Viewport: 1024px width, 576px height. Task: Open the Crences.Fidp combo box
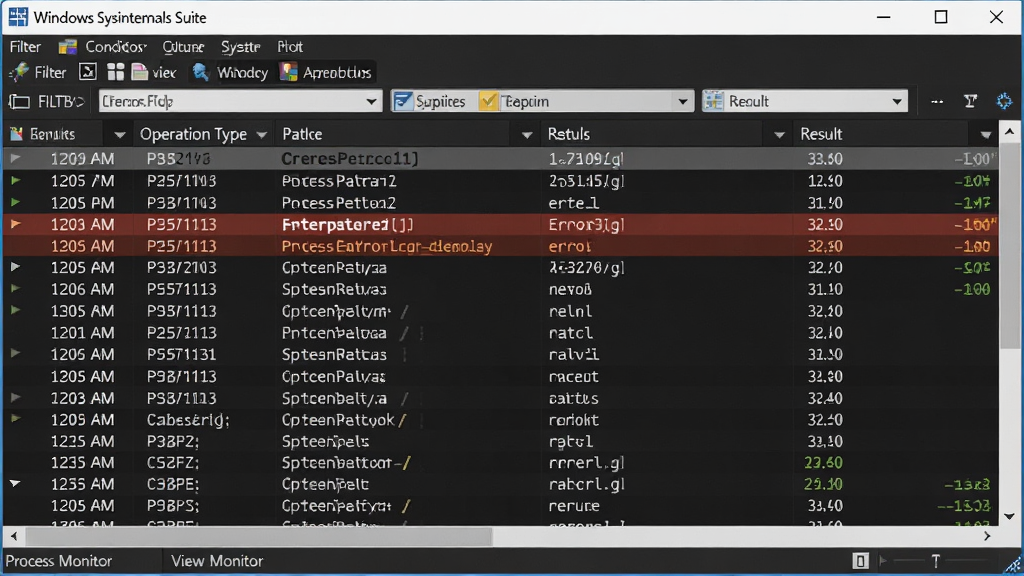pos(240,101)
